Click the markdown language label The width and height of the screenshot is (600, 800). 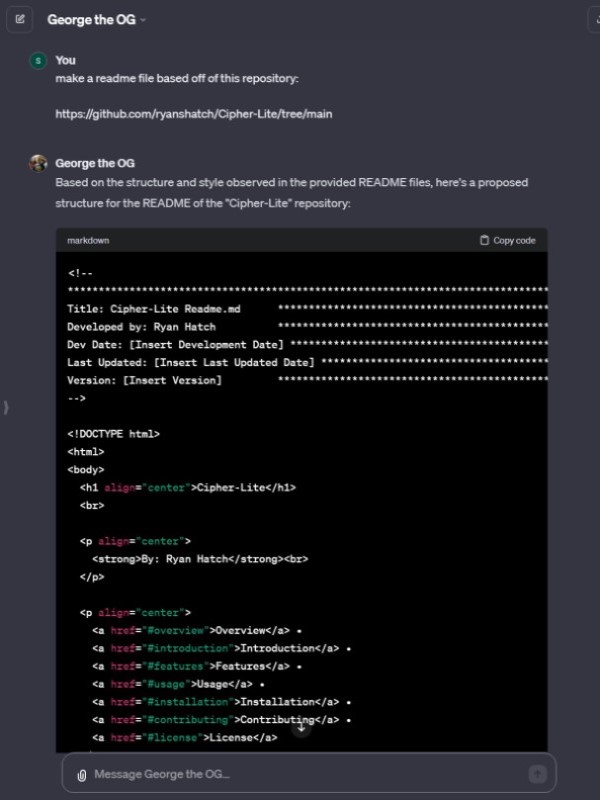(x=88, y=240)
